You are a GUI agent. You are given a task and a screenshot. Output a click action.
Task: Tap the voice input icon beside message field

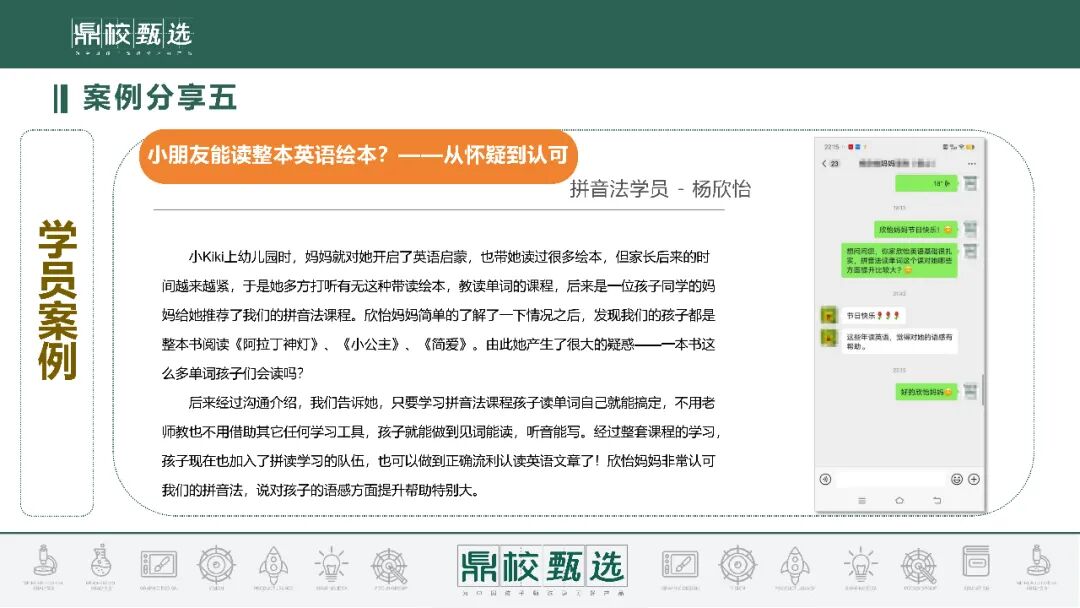pos(825,479)
